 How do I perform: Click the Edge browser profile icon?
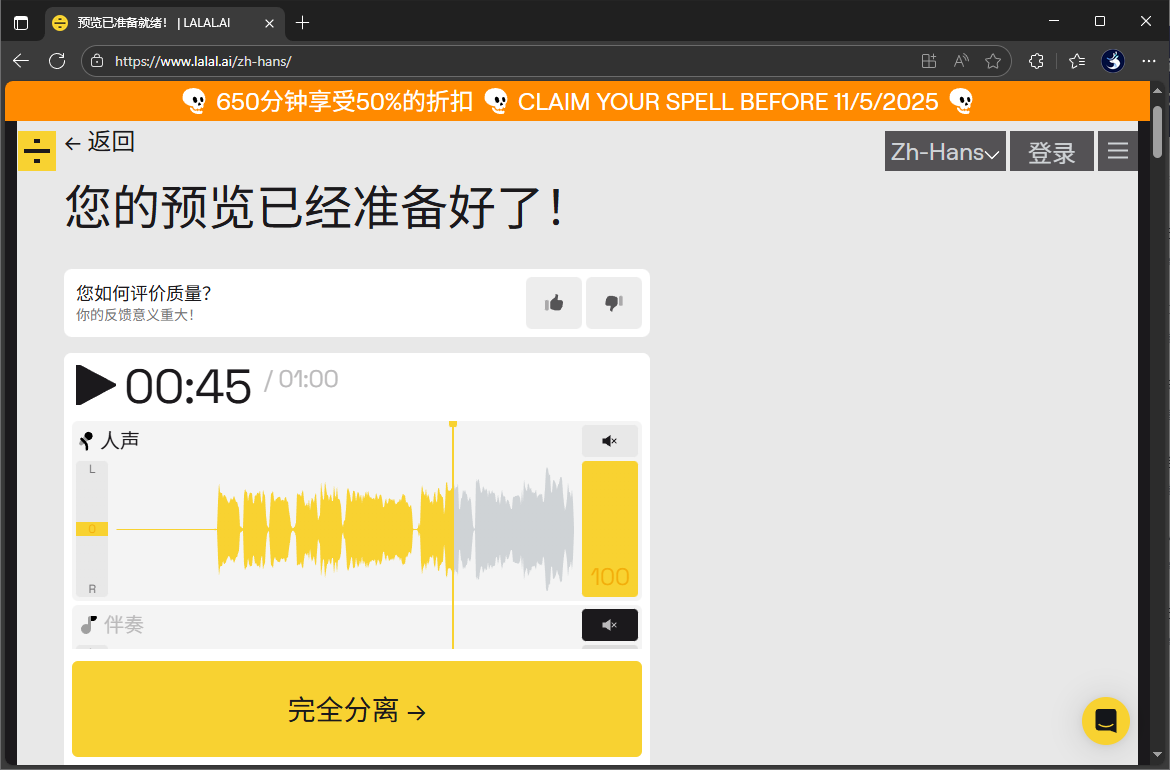(1112, 61)
